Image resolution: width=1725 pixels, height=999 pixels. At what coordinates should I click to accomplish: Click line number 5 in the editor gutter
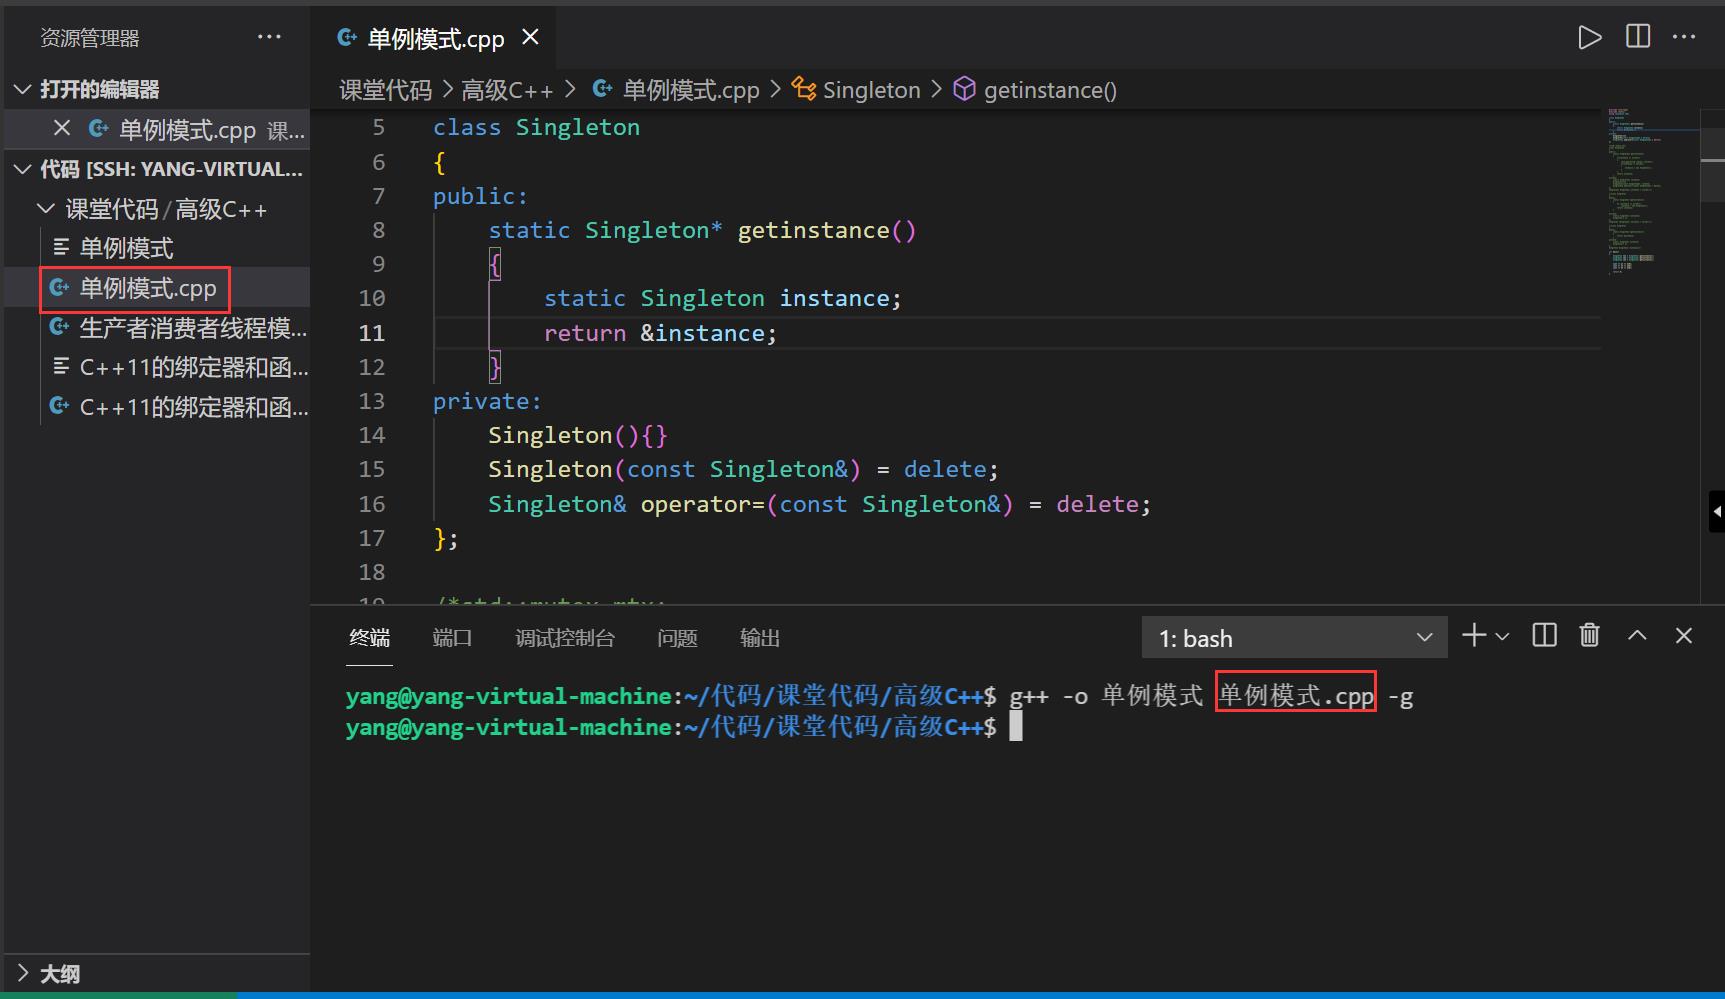378,127
